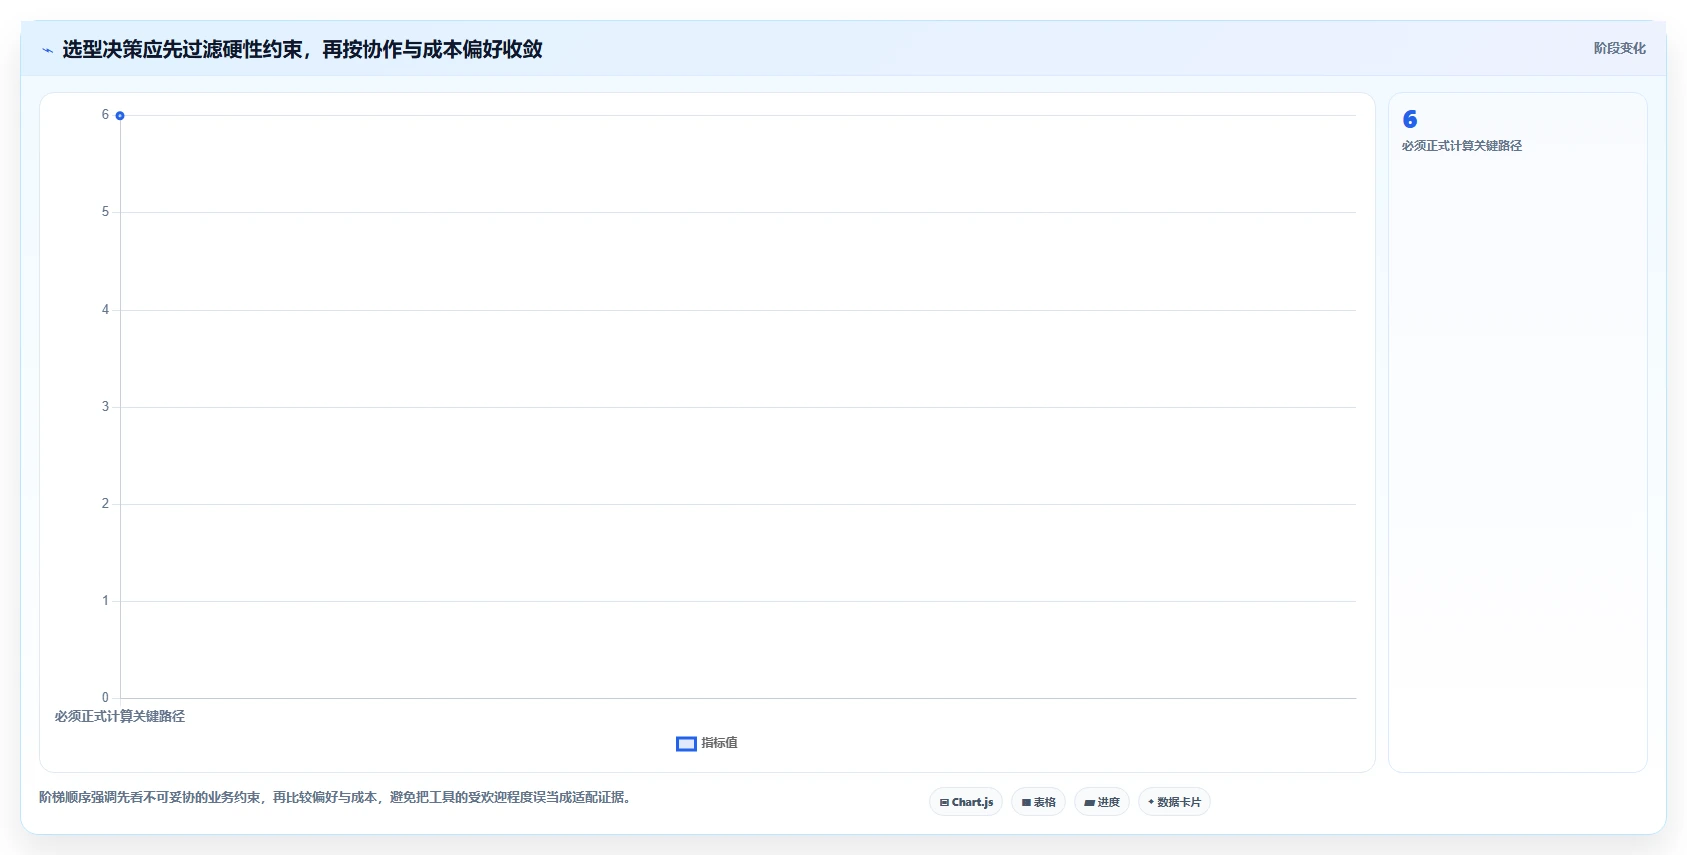Viewport: 1687px width, 855px height.
Task: Click the data point at value 6
Action: click(x=120, y=116)
